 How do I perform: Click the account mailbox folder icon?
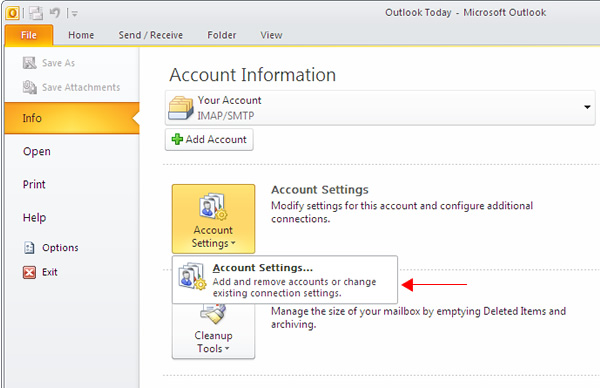181,108
